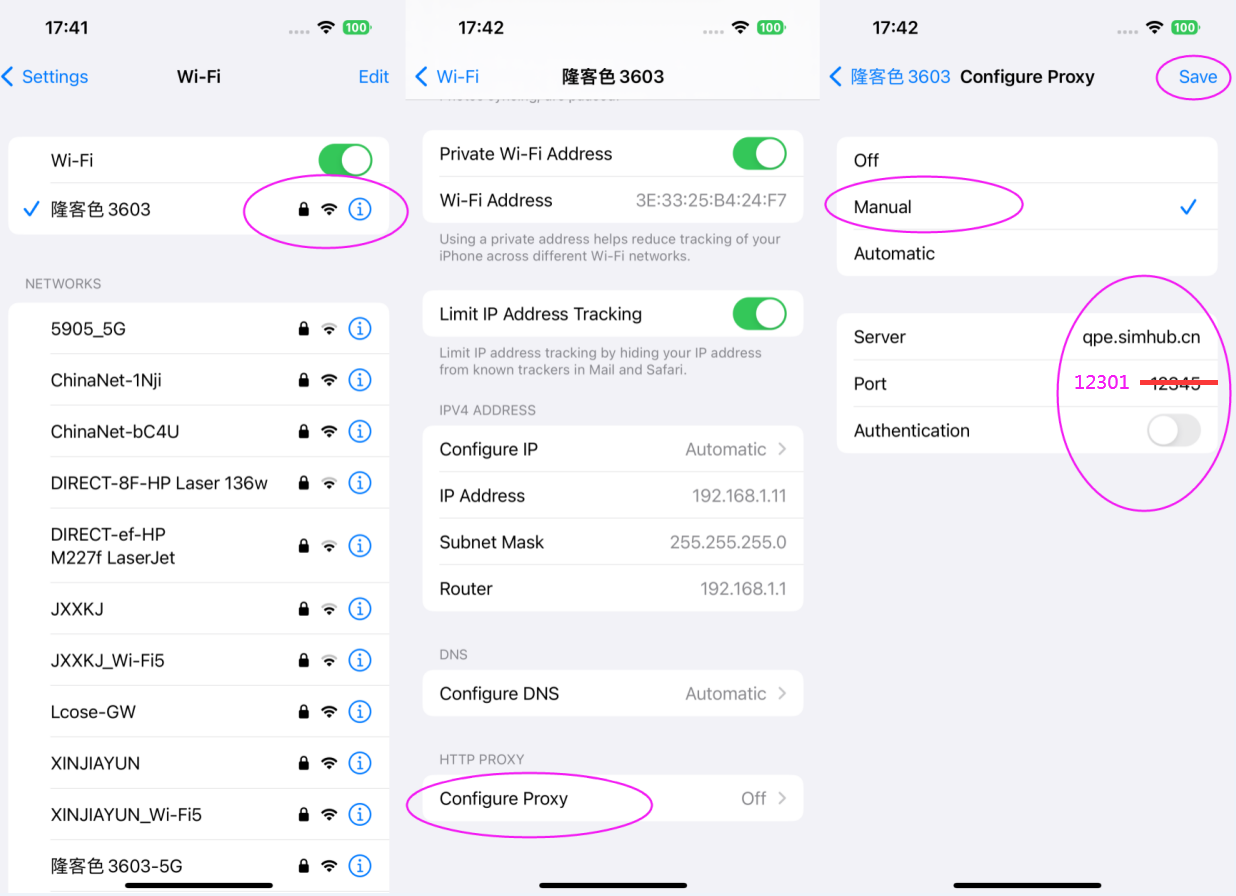
Task: Open info icon for Lcose-GW network
Action: (360, 712)
